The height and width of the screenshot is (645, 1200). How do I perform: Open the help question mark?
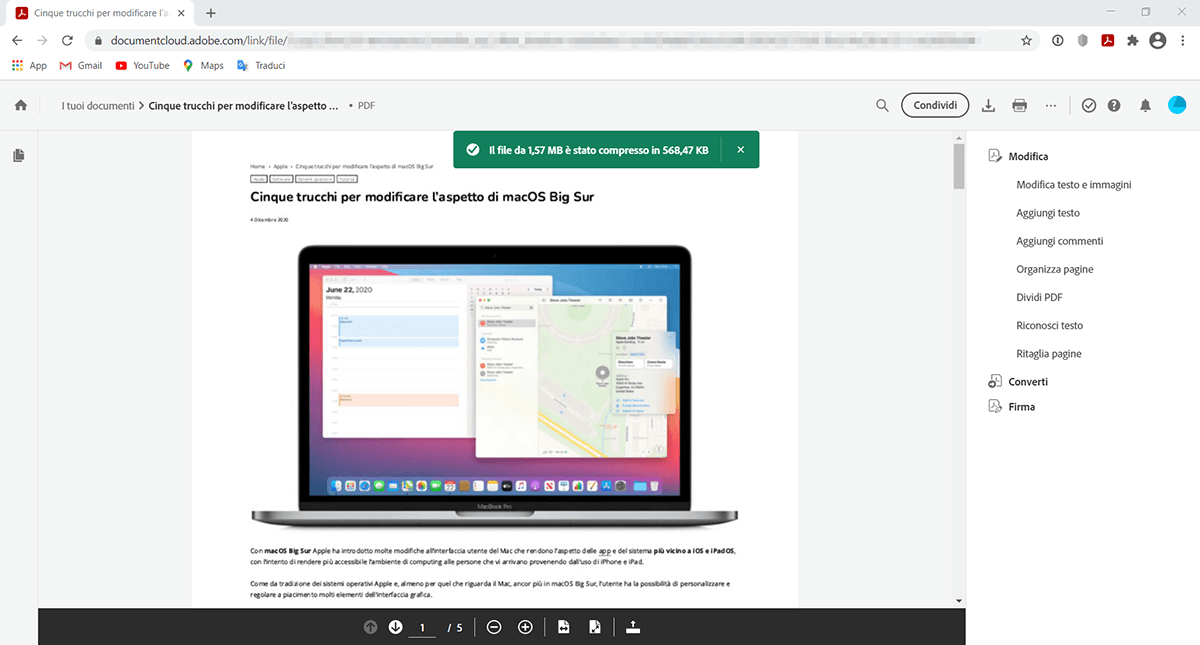tap(1114, 105)
